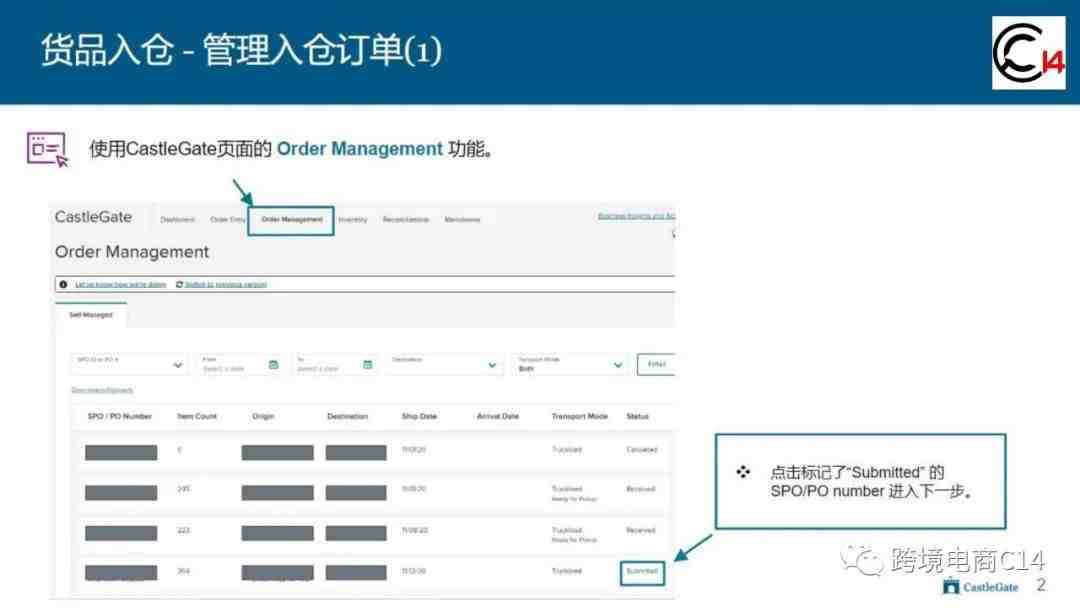1080x608 pixels.
Task: Open the Dashboard tab in CastleGate navigation
Action: click(x=177, y=220)
